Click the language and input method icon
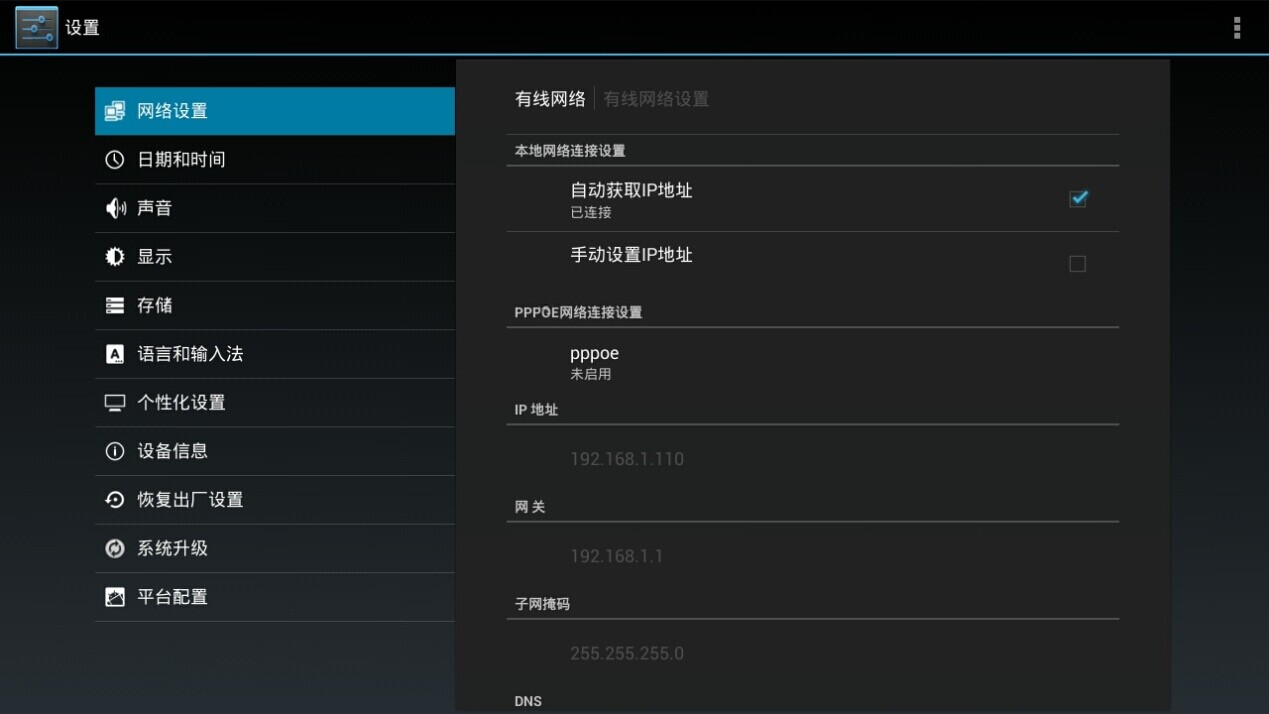Screen dimensions: 1269x714 point(115,354)
